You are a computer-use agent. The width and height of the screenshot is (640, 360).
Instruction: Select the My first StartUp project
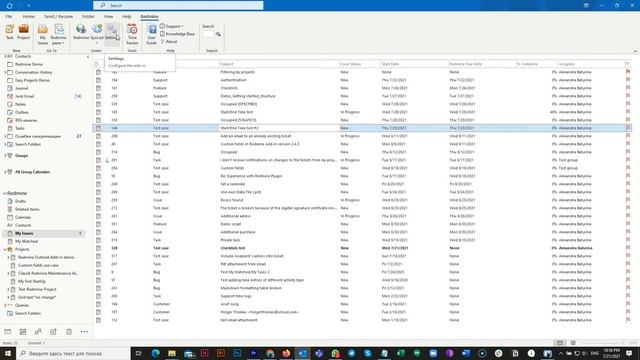(x=31, y=281)
